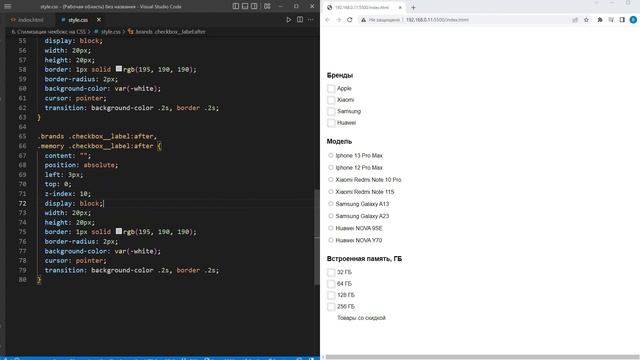The width and height of the screenshot is (640, 360).
Task: Open browser Extensions puzzle icon
Action: (600, 20)
